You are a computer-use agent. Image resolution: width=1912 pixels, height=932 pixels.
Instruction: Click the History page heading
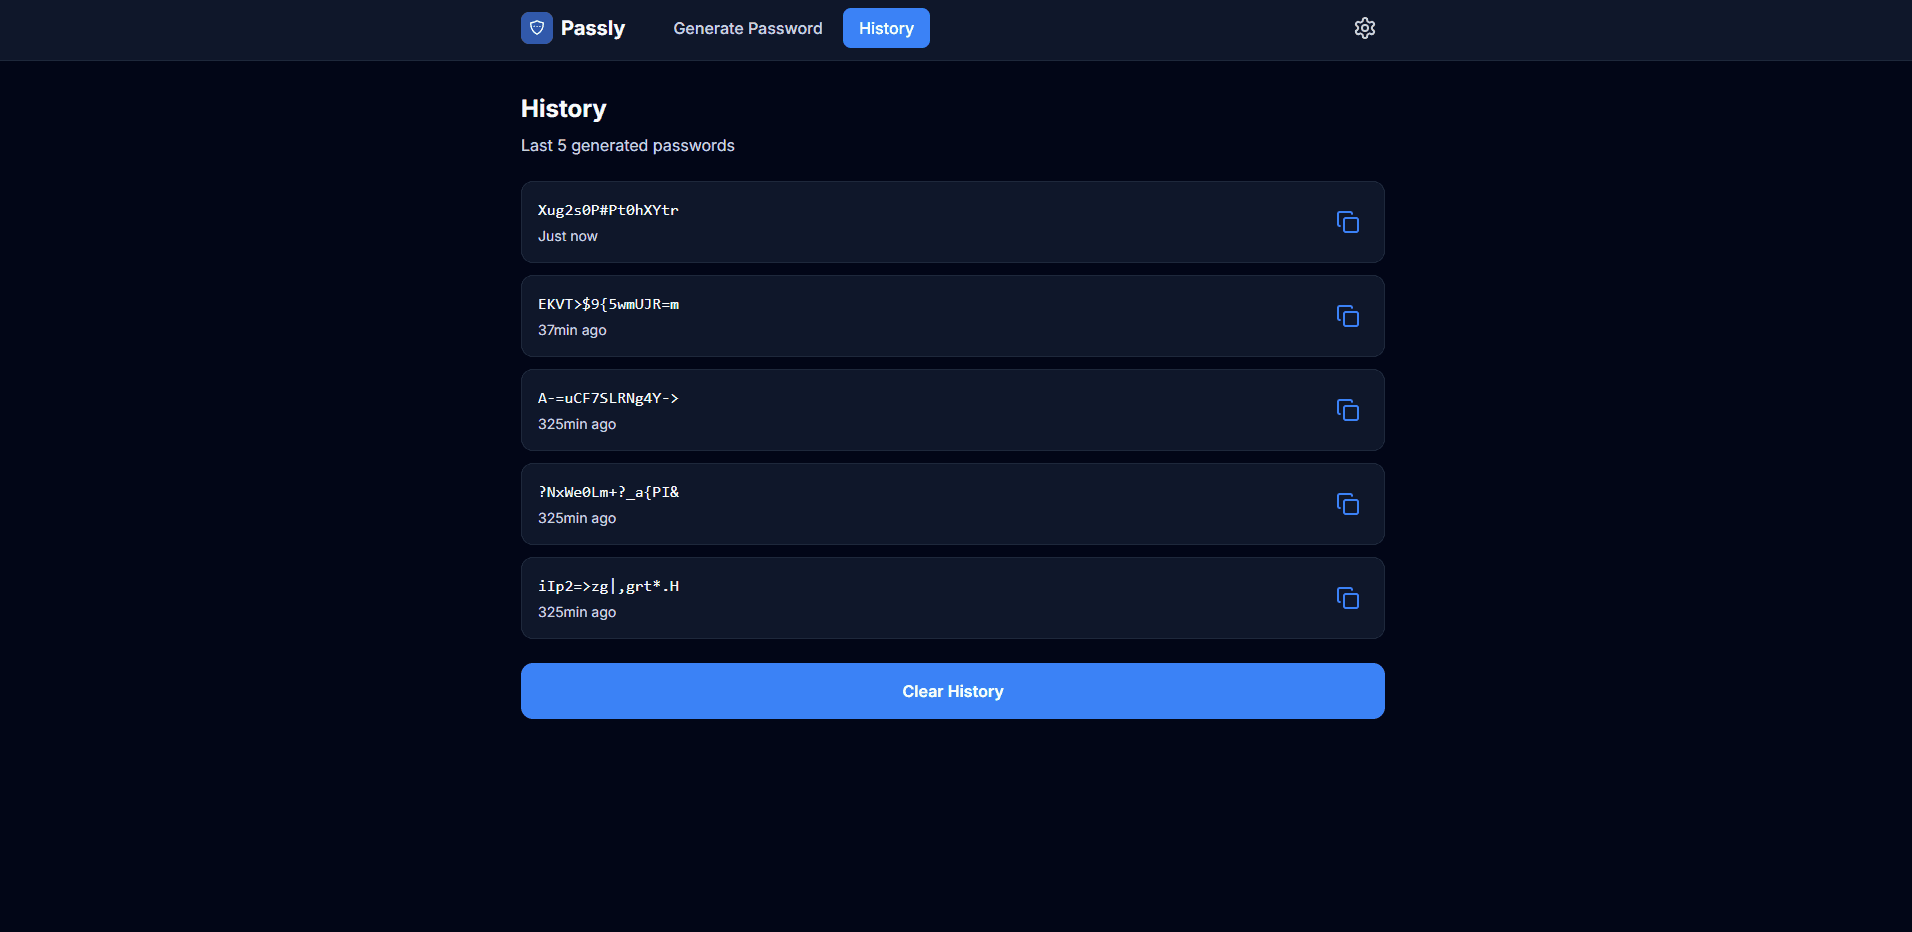[563, 108]
